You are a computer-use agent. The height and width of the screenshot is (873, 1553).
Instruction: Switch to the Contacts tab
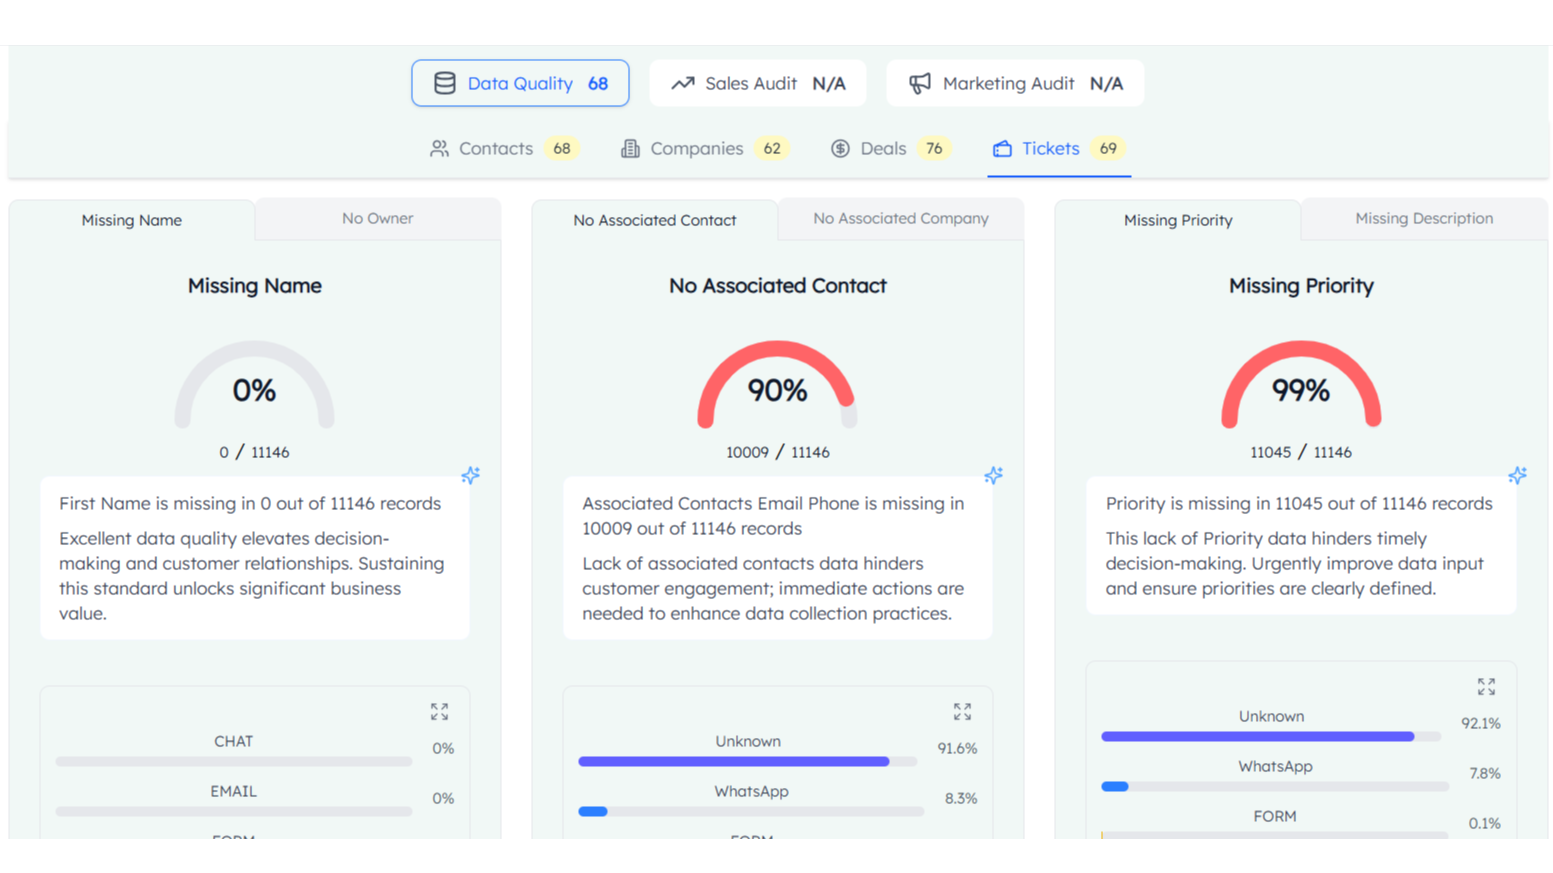click(x=496, y=149)
